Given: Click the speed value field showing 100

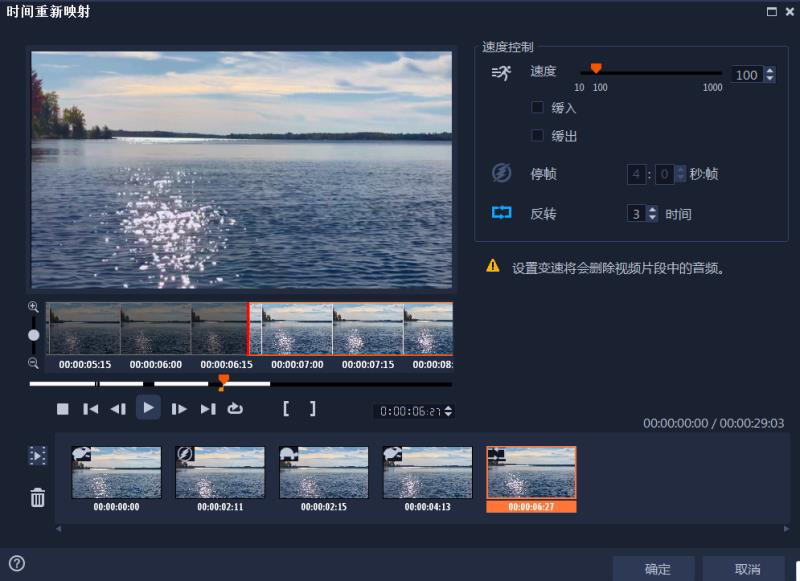Looking at the screenshot, I should pos(747,75).
